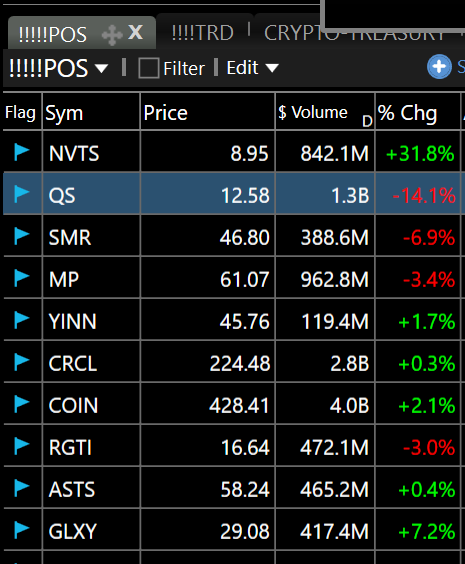Screen dimensions: 465x564
Task: Click the 4.0B volume for COIN
Action: coord(350,406)
